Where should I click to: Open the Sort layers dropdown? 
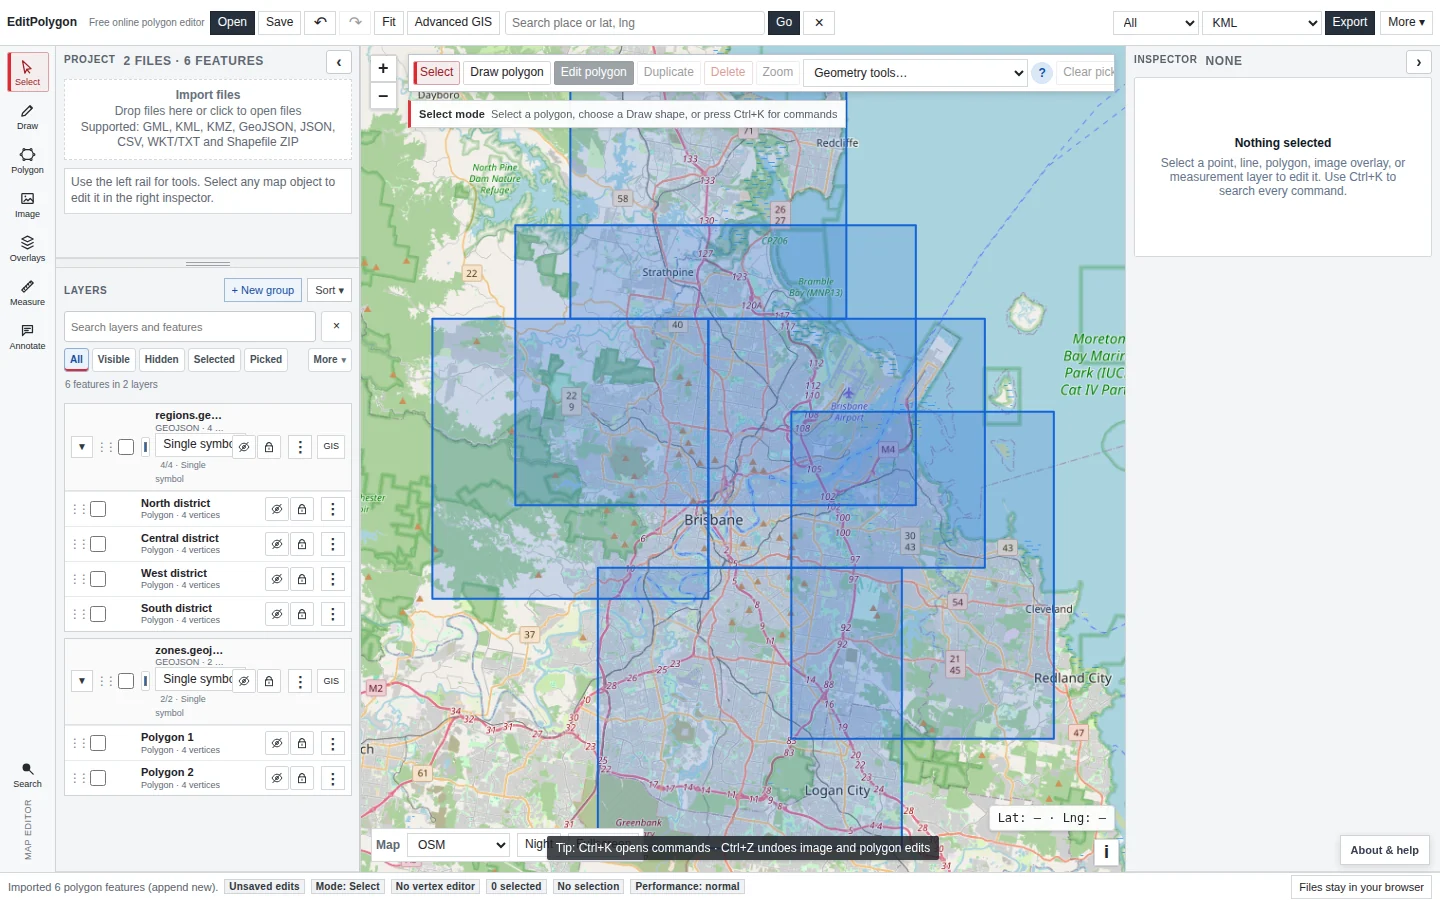[x=329, y=290]
